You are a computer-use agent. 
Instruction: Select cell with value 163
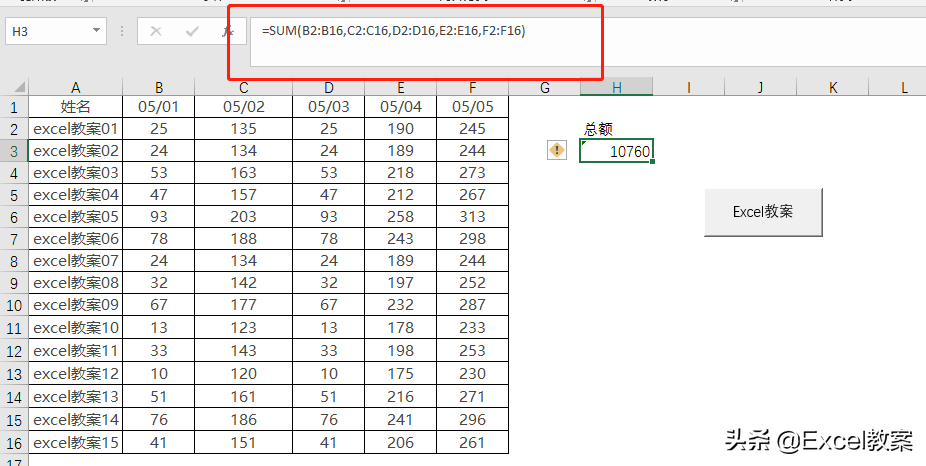click(x=243, y=173)
